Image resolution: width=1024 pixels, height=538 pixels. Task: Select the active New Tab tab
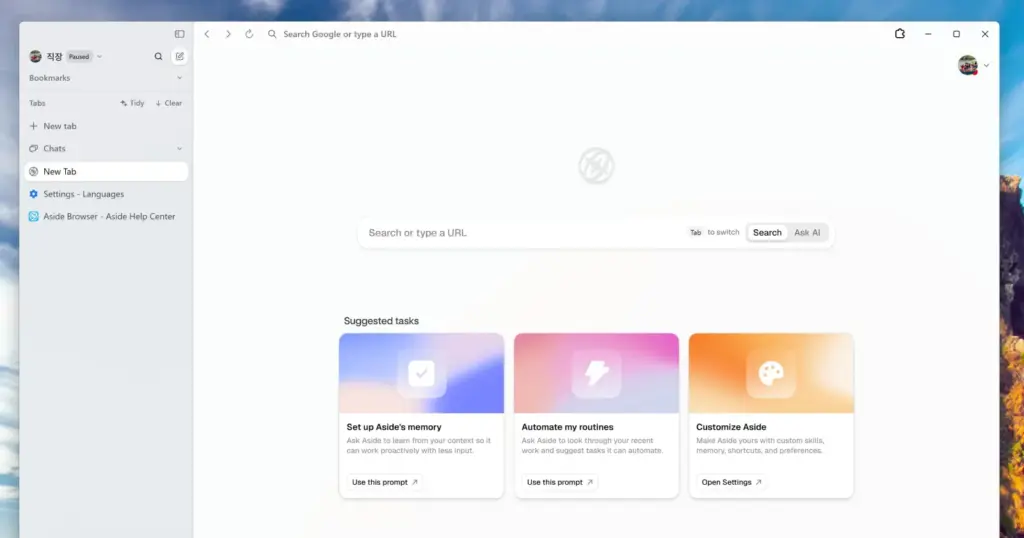point(106,172)
